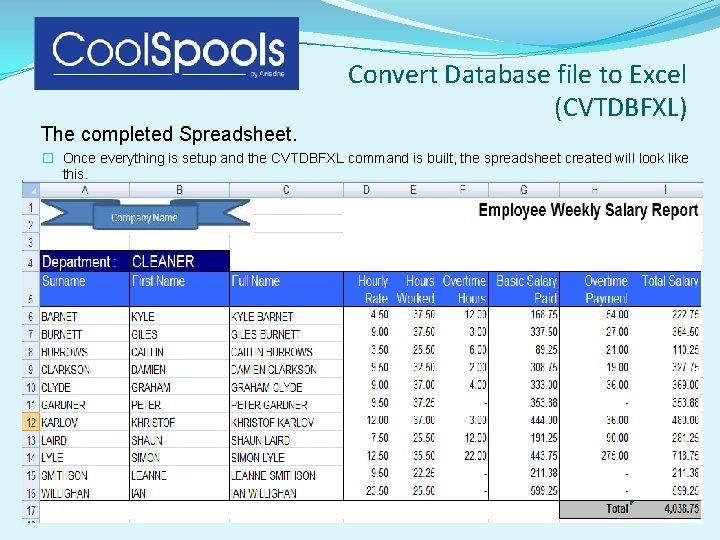Viewport: 720px width, 540px height.
Task: Select the 337.50 basic salary cell
Action: [x=524, y=332]
